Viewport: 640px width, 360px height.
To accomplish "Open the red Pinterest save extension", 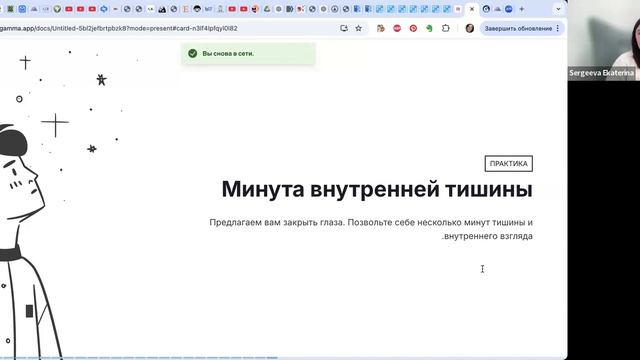I will coord(413,28).
